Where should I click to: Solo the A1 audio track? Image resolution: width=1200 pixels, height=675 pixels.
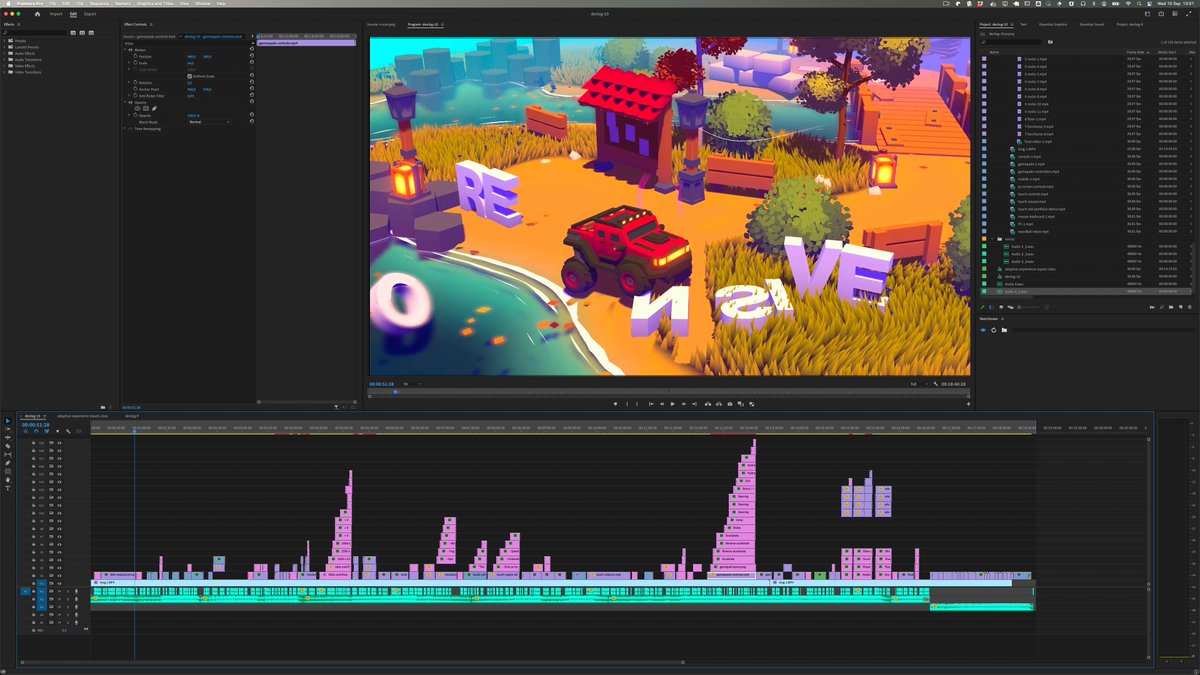click(x=68, y=591)
